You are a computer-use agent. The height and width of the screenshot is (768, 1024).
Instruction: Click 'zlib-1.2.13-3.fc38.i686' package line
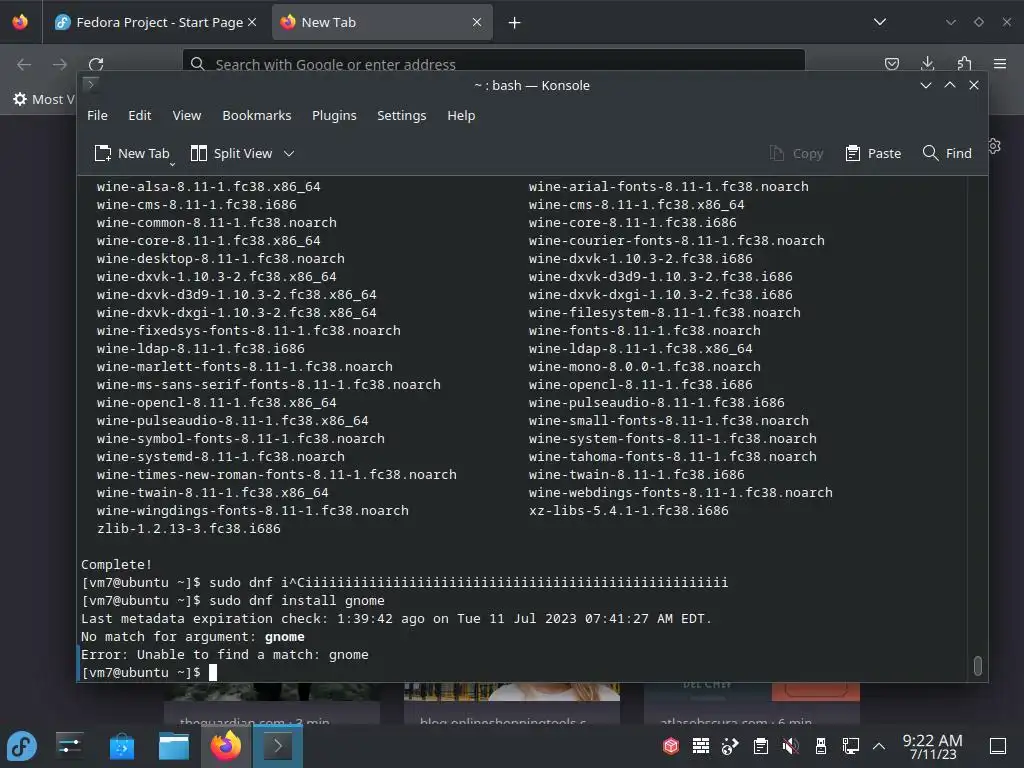(x=189, y=529)
